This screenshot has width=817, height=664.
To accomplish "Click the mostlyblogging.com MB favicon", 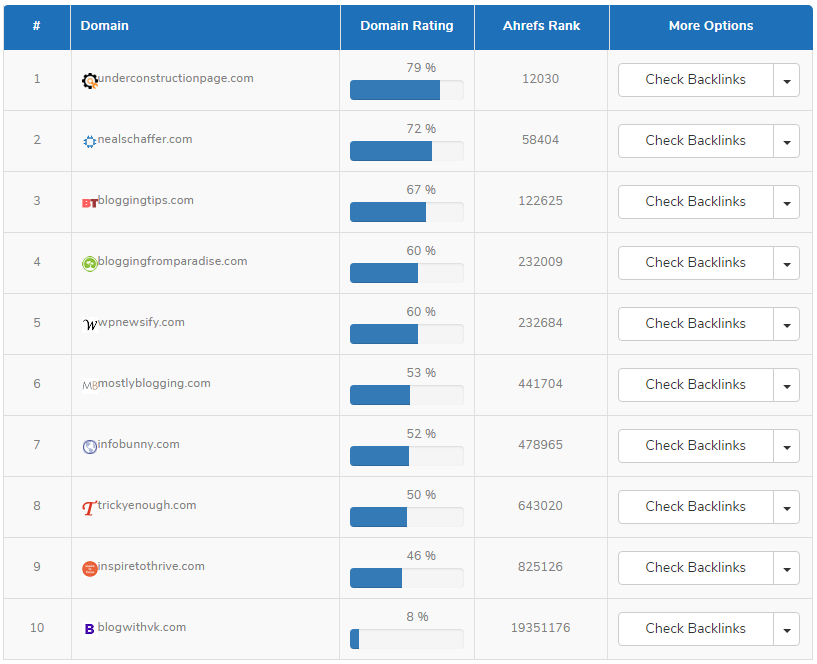I will pos(90,386).
